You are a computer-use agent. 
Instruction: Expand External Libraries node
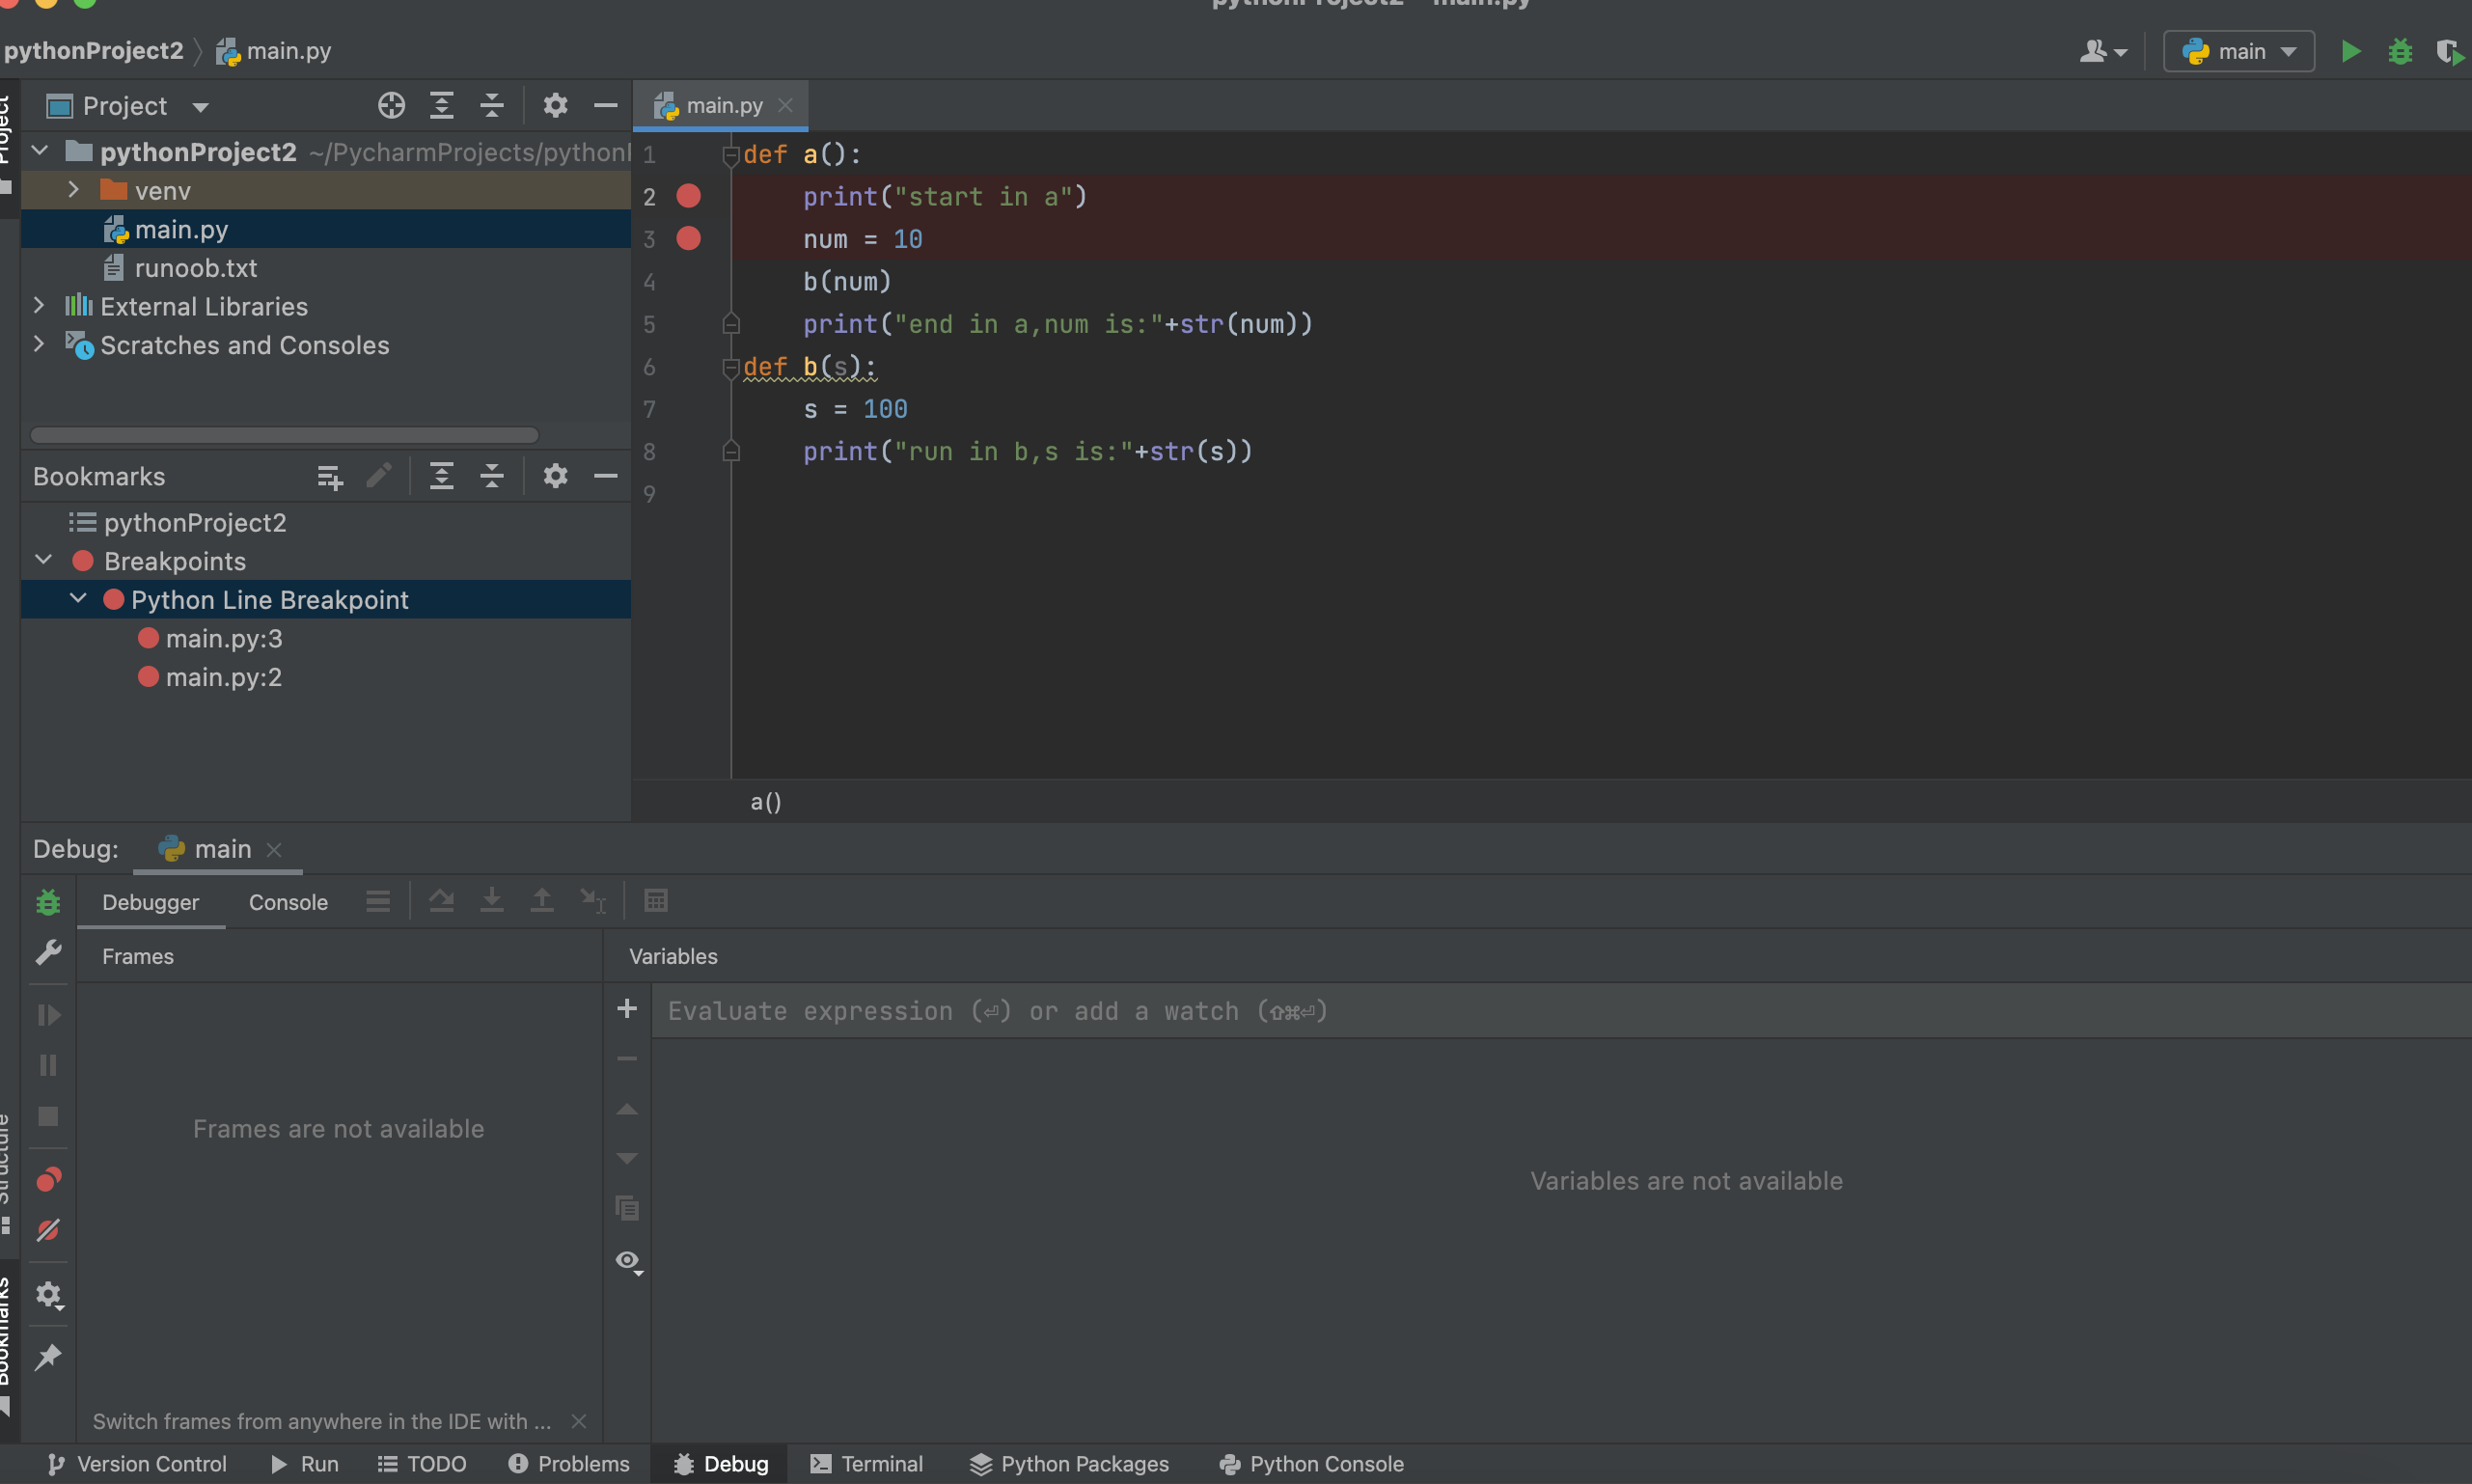click(x=39, y=305)
